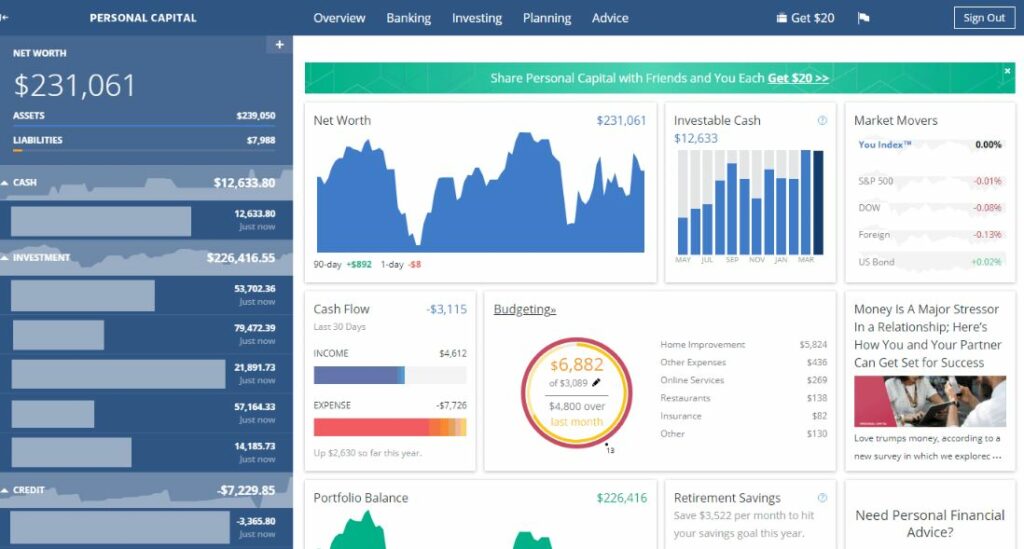
Task: Select investment account with 53,702.36 balance
Action: pyautogui.click(x=146, y=295)
